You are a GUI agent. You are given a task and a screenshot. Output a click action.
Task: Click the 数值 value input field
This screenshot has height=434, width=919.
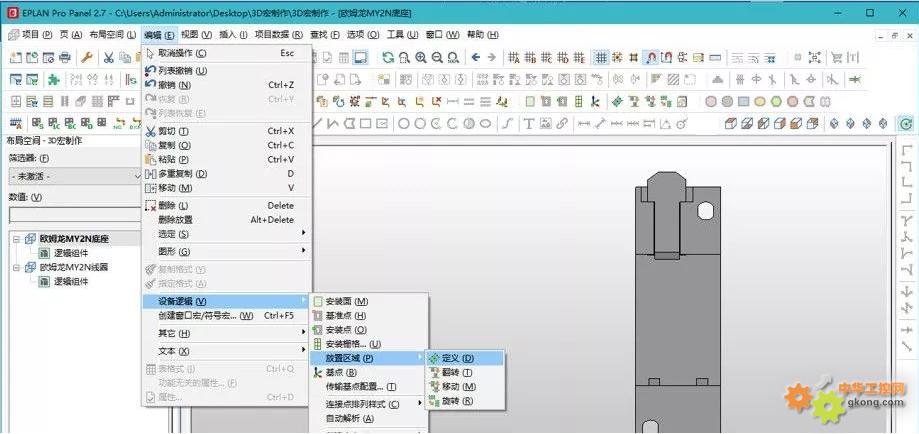[x=73, y=214]
